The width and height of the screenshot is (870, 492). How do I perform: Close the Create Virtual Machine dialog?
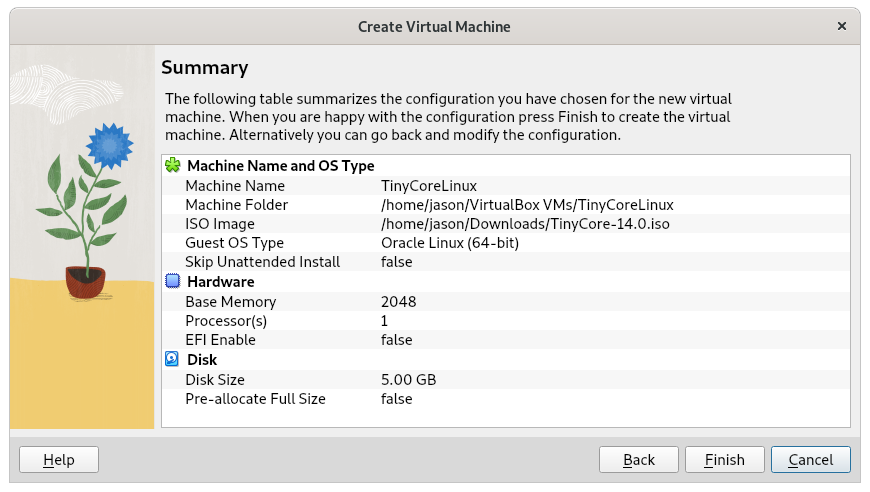pos(842,26)
